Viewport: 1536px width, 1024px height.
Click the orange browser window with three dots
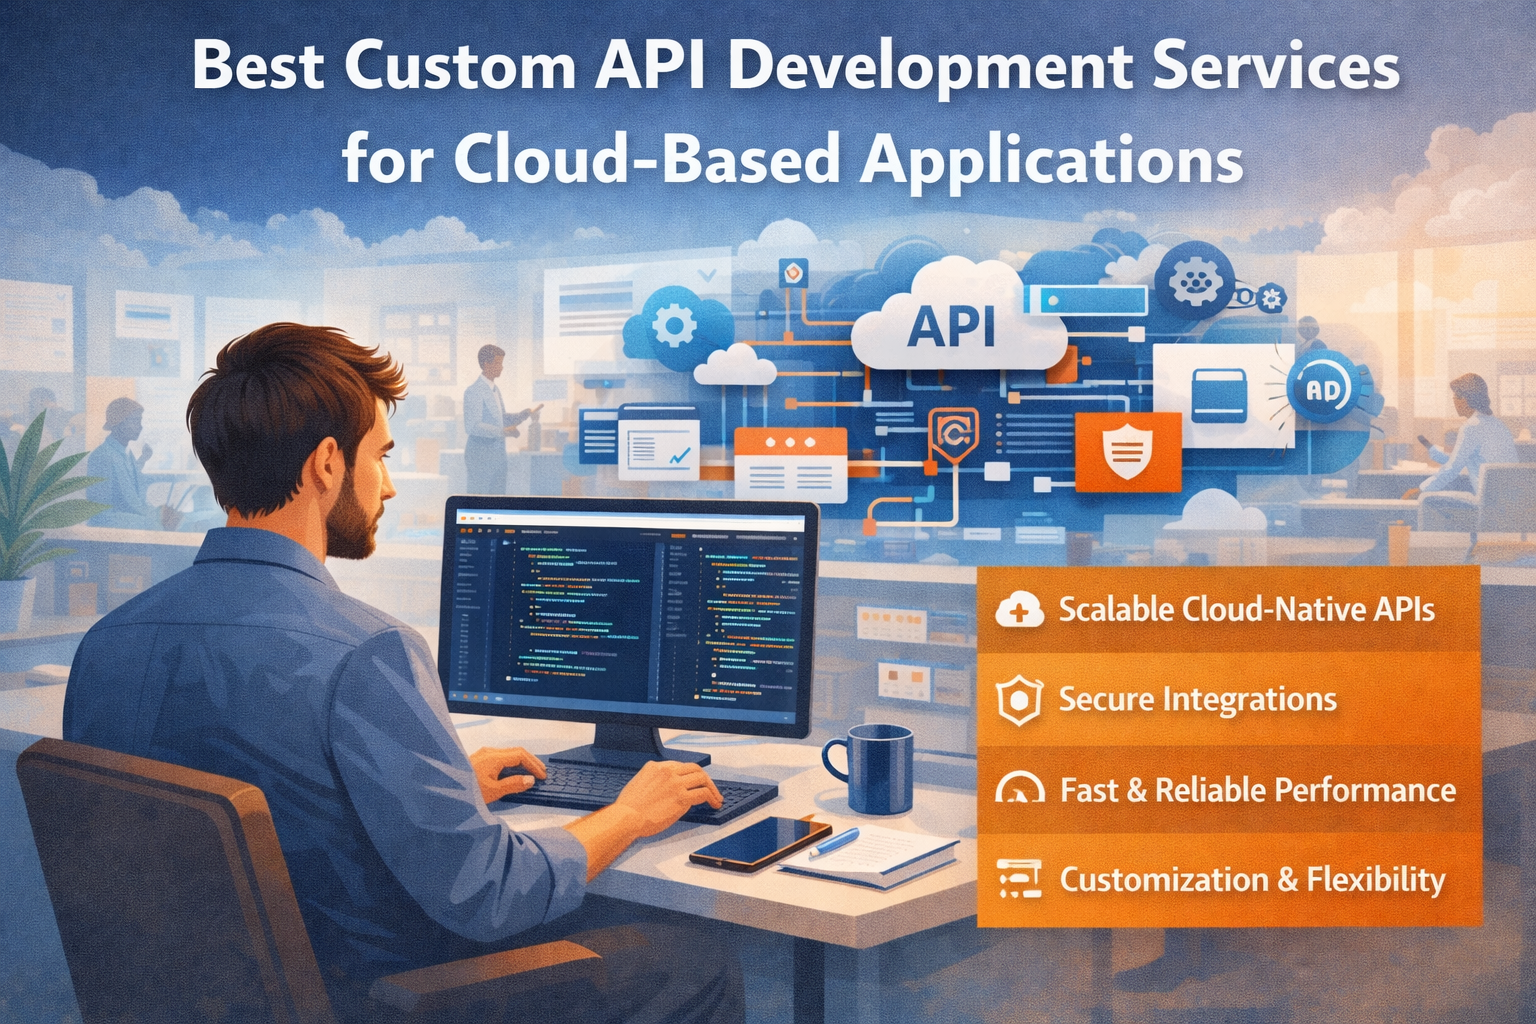[790, 462]
